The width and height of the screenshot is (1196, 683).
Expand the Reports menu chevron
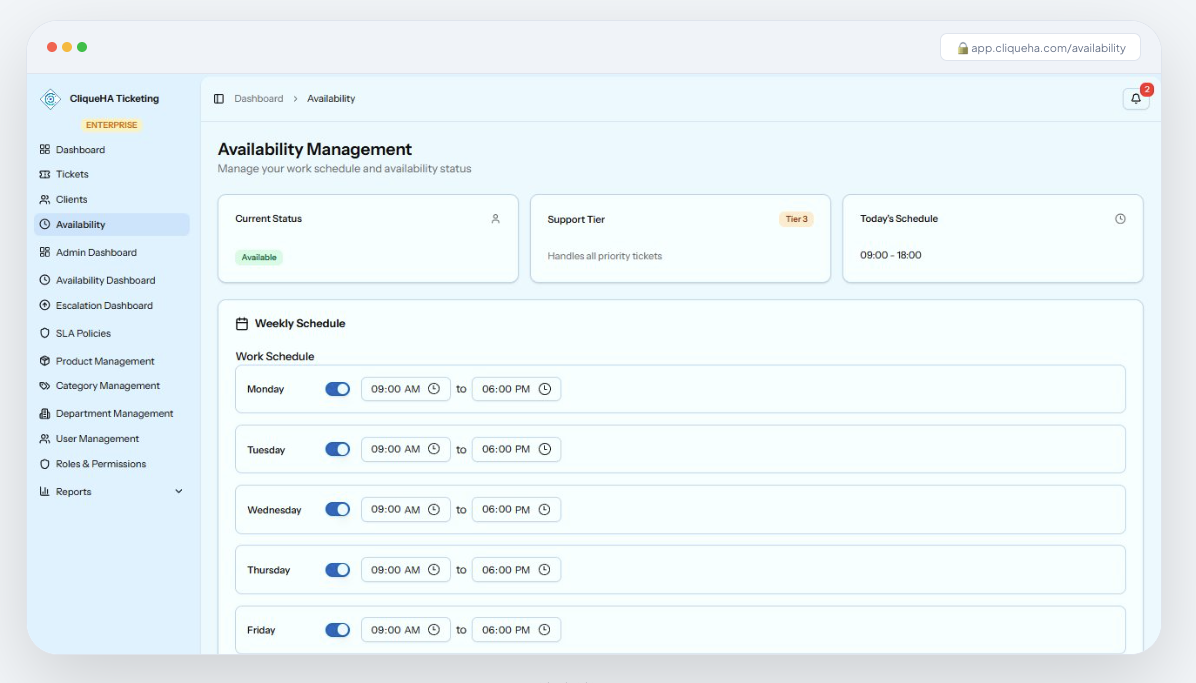click(x=179, y=491)
